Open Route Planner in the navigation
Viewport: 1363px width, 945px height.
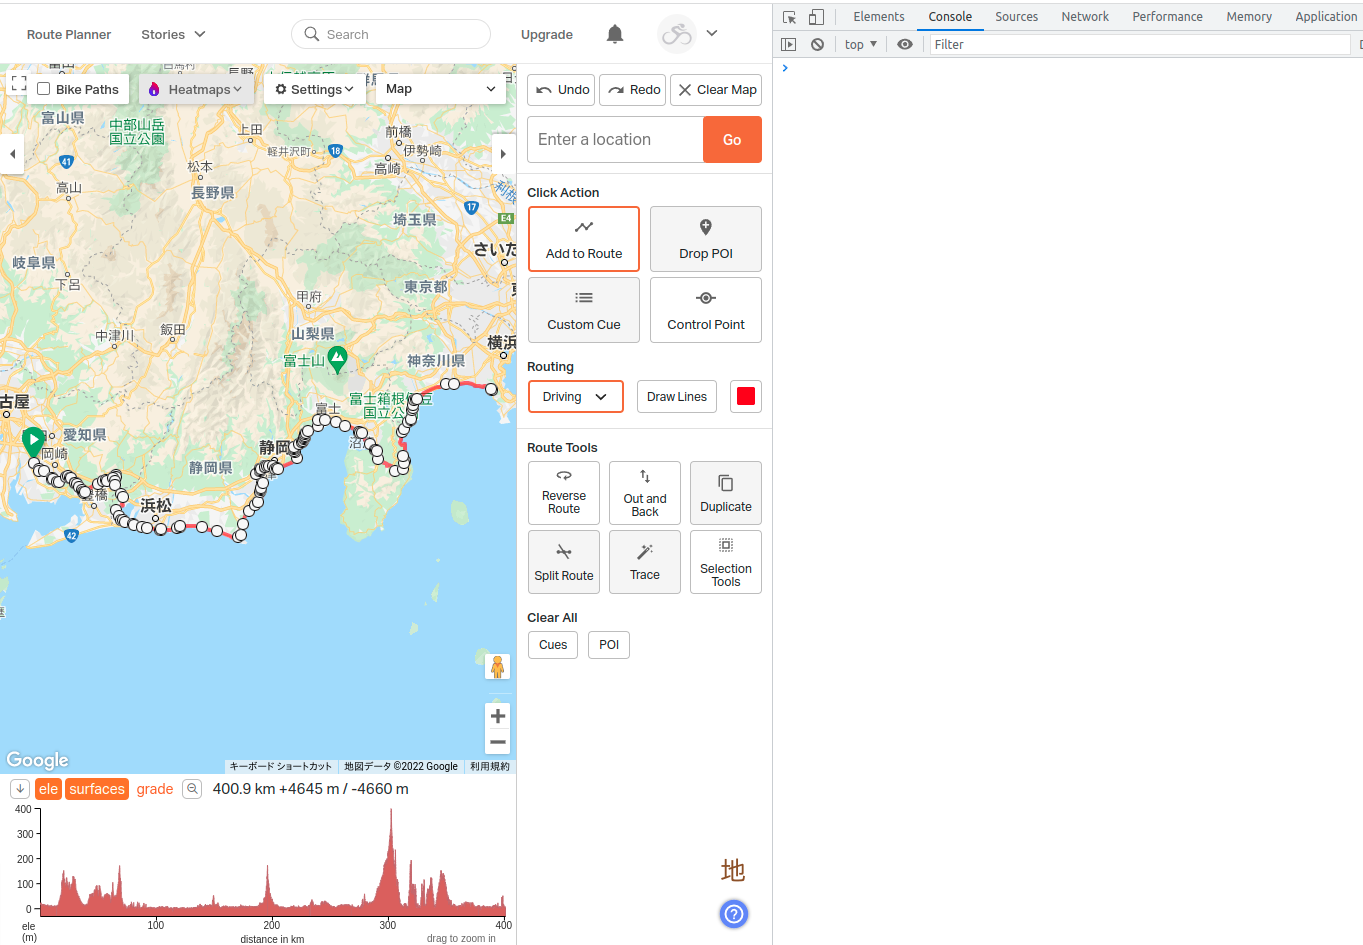(x=69, y=34)
